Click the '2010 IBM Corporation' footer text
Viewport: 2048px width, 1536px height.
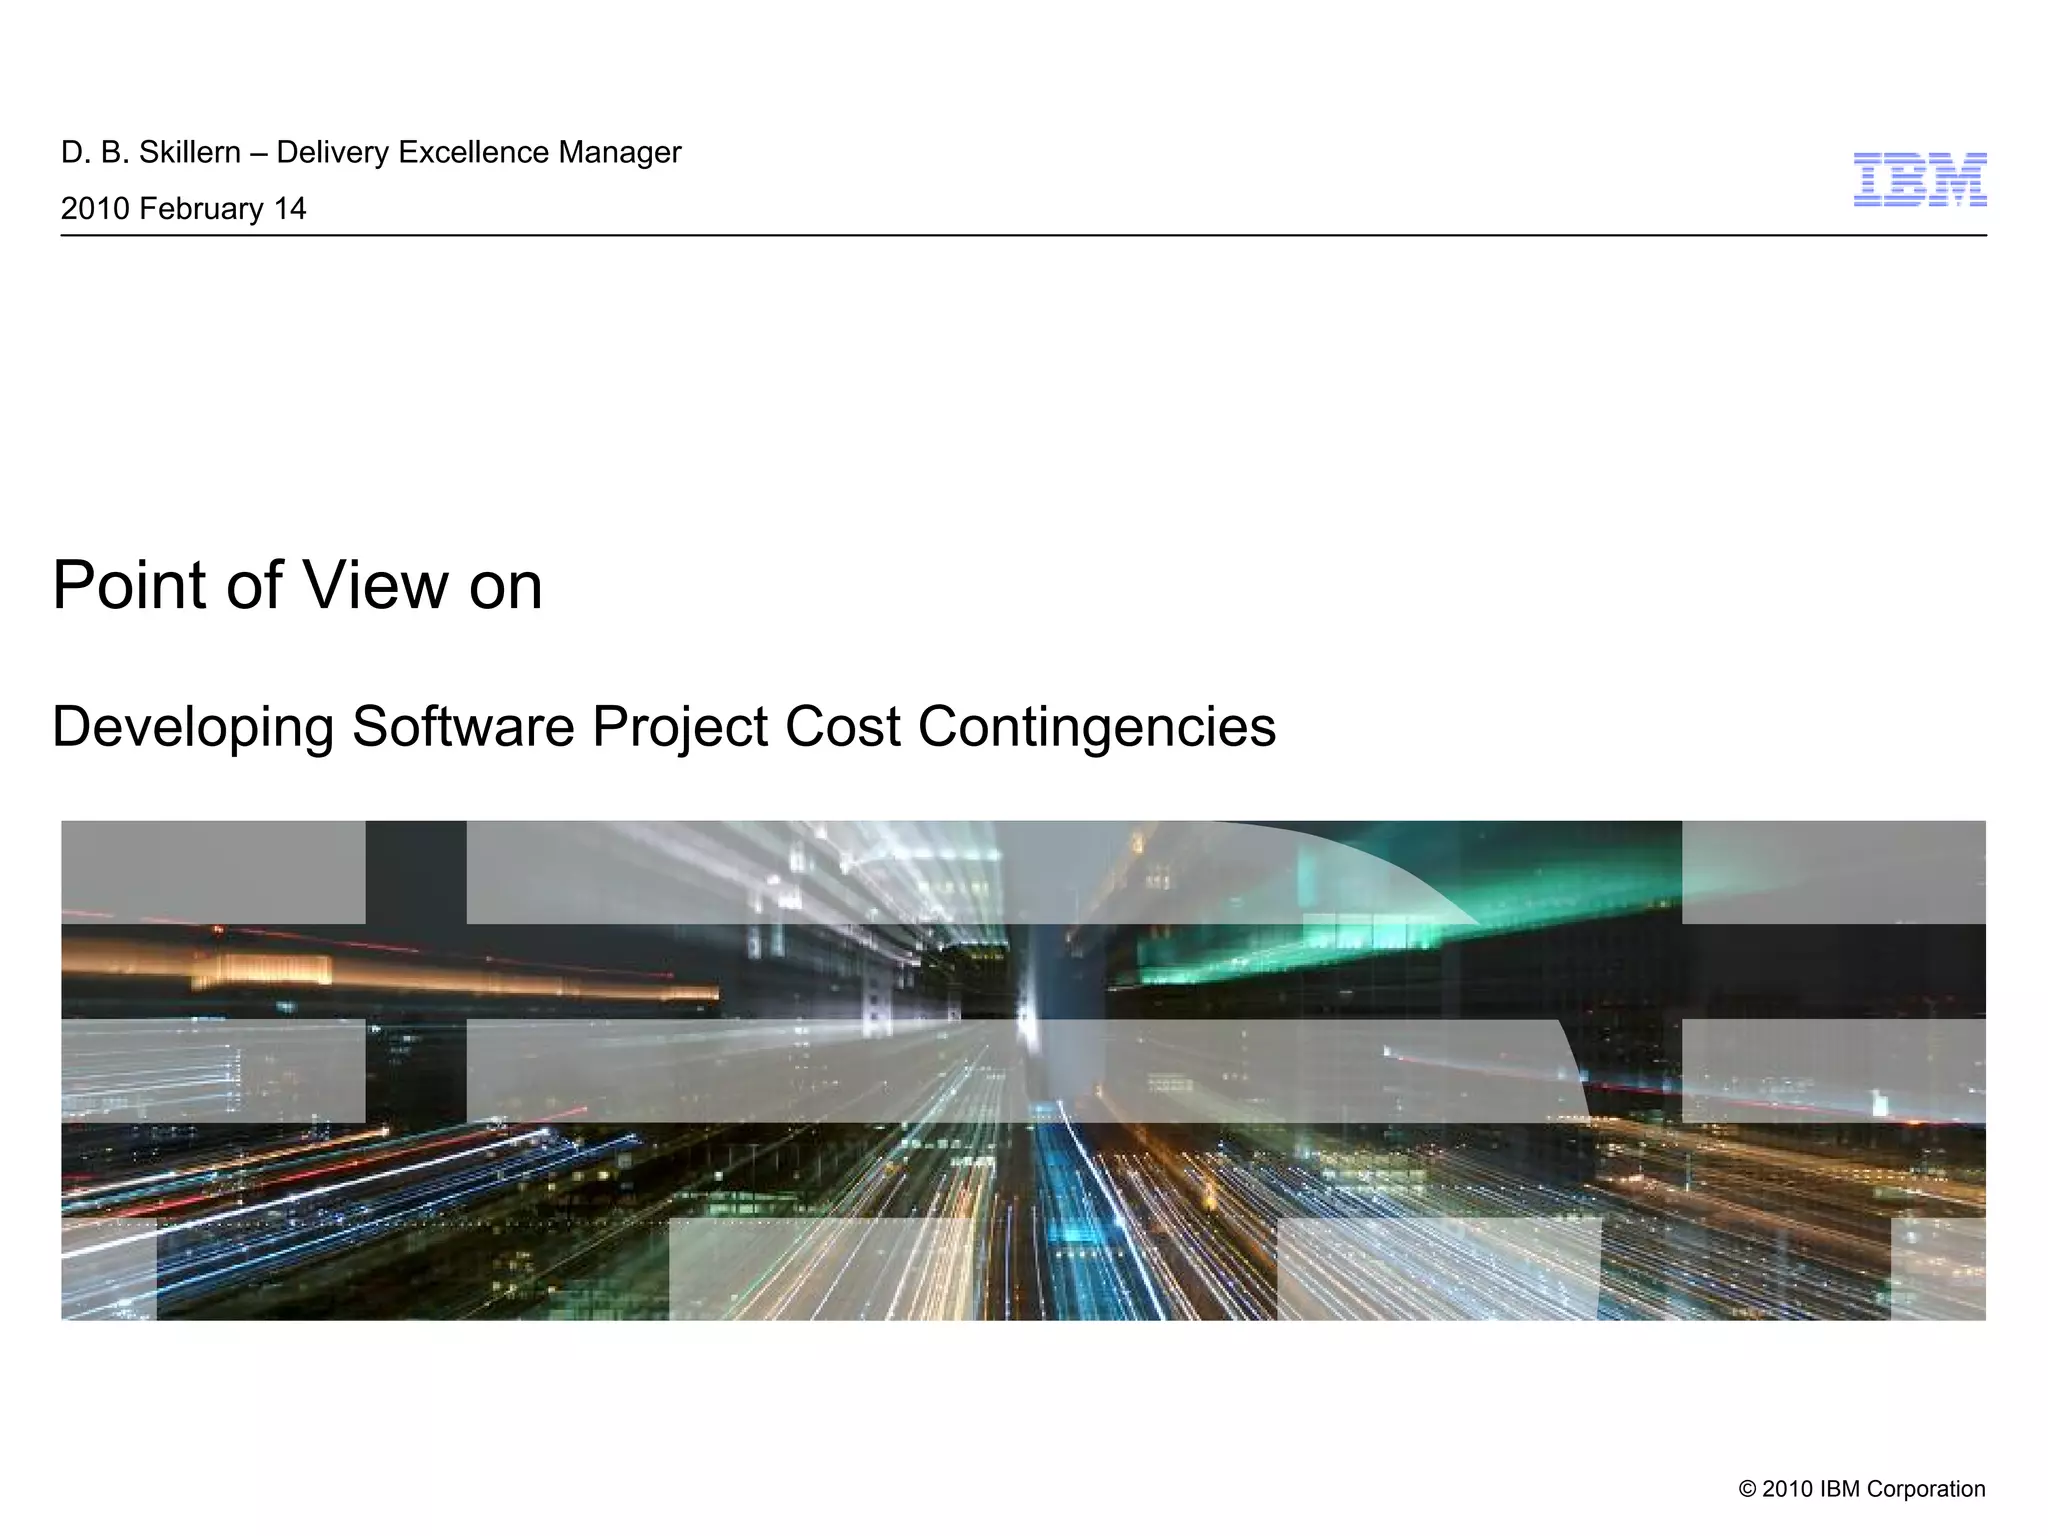(x=1873, y=1489)
